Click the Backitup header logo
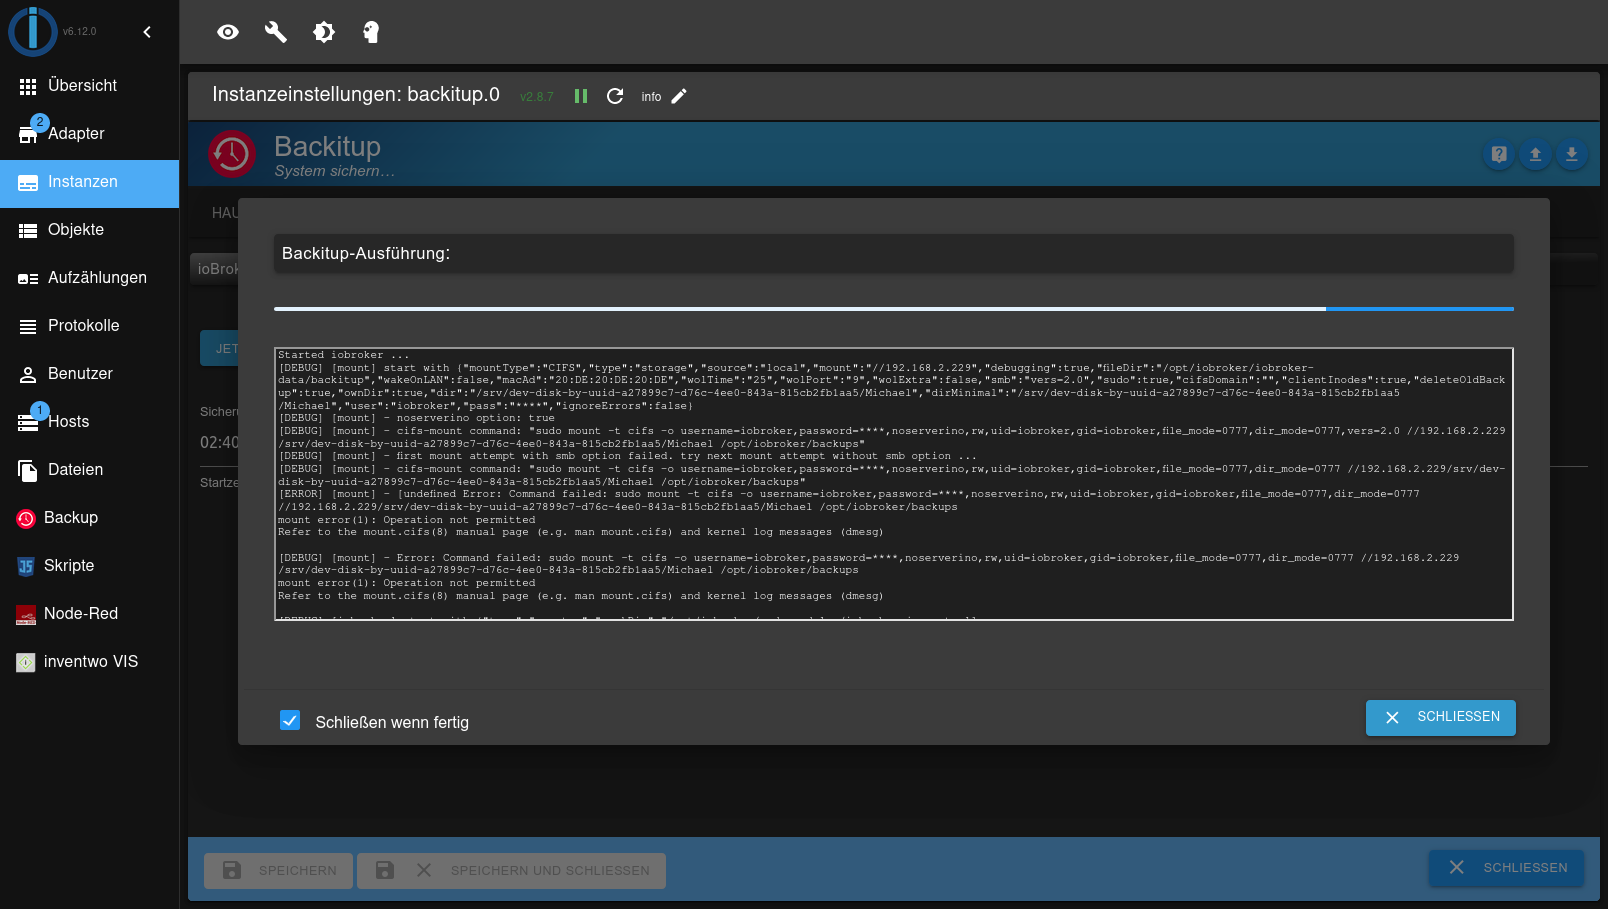The height and width of the screenshot is (909, 1608). (231, 154)
